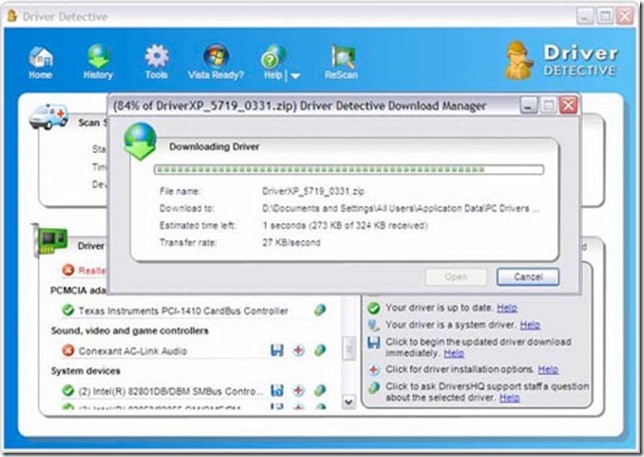Ask support about the Conexant AC-Link Audio driver
644x457 pixels.
(320, 351)
